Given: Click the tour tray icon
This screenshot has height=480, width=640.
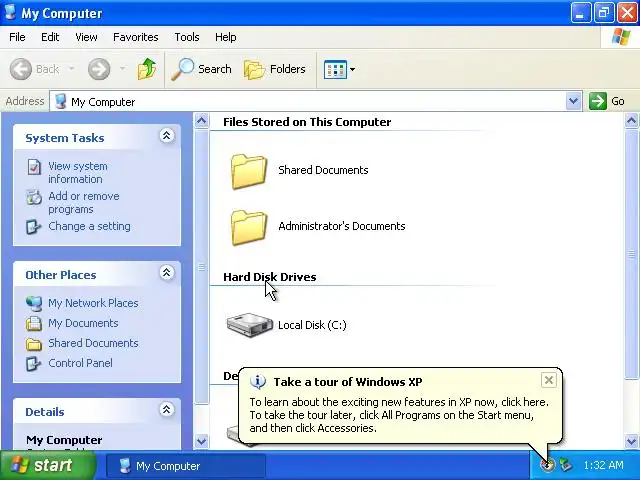Looking at the screenshot, I should pyautogui.click(x=547, y=464).
